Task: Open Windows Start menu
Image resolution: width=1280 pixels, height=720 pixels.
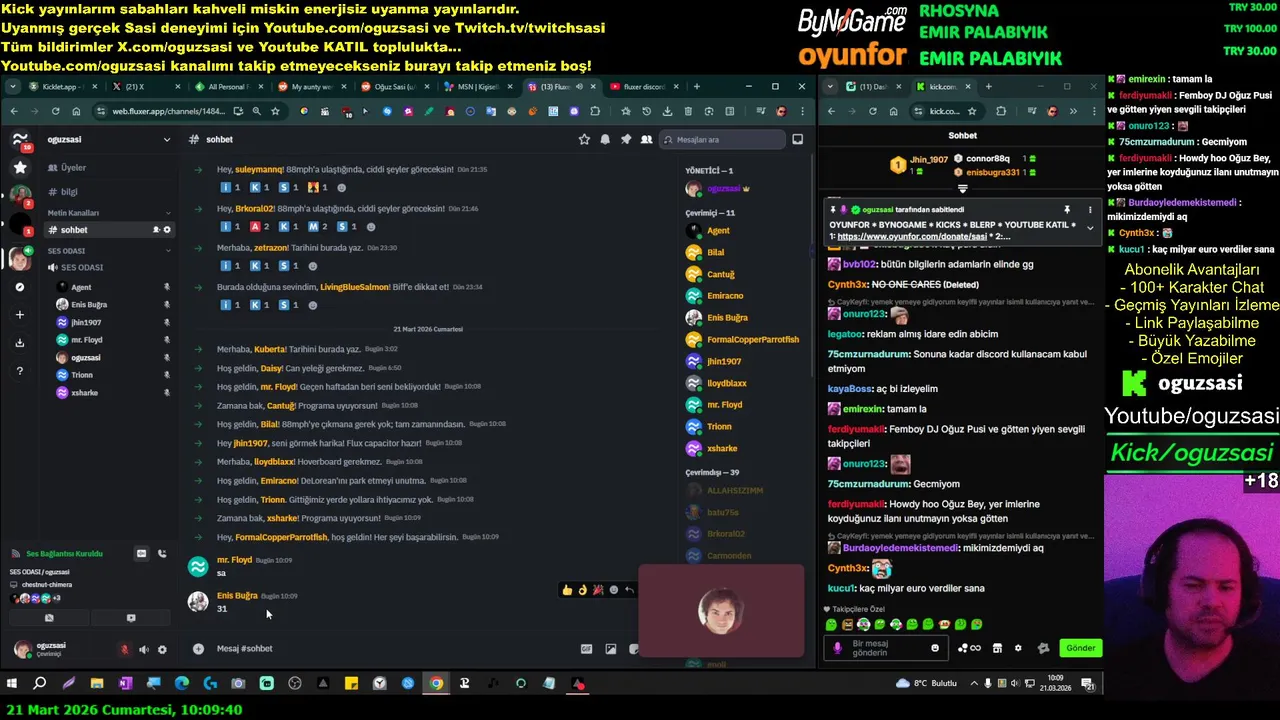Action: pos(12,684)
